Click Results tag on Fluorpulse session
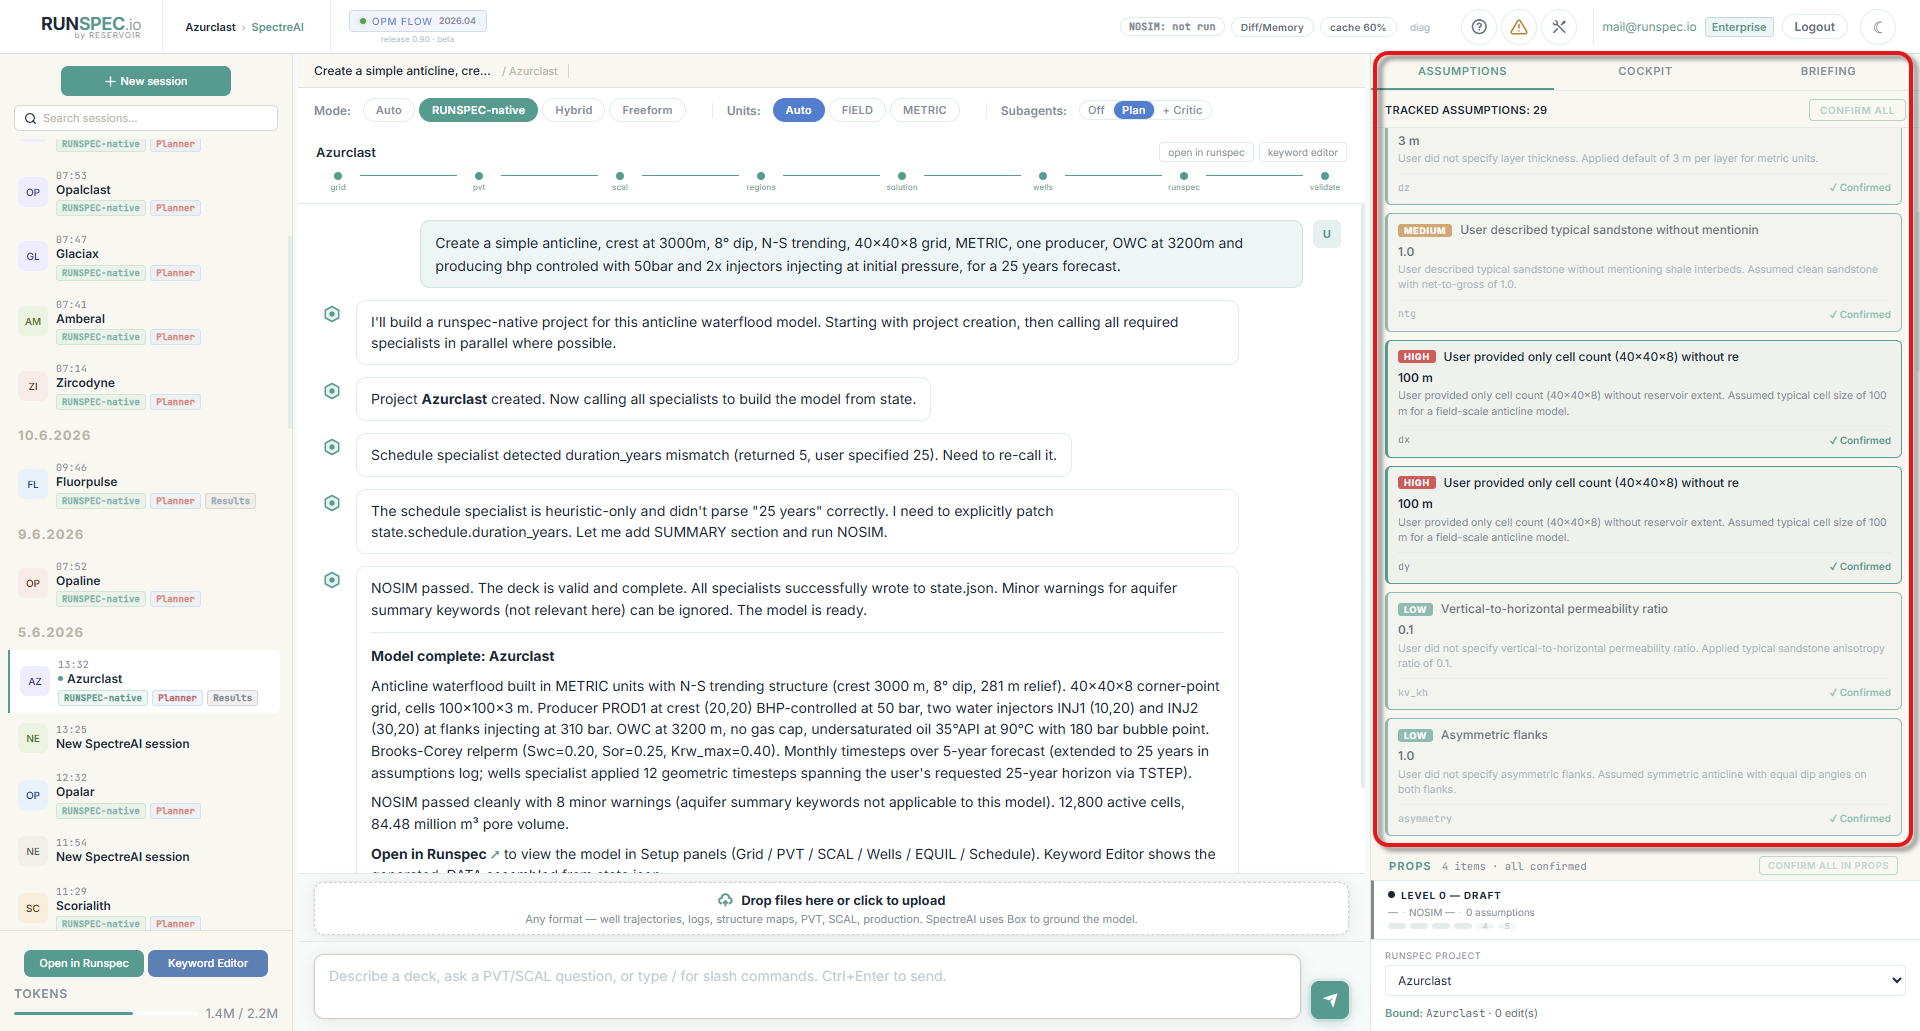 231,501
